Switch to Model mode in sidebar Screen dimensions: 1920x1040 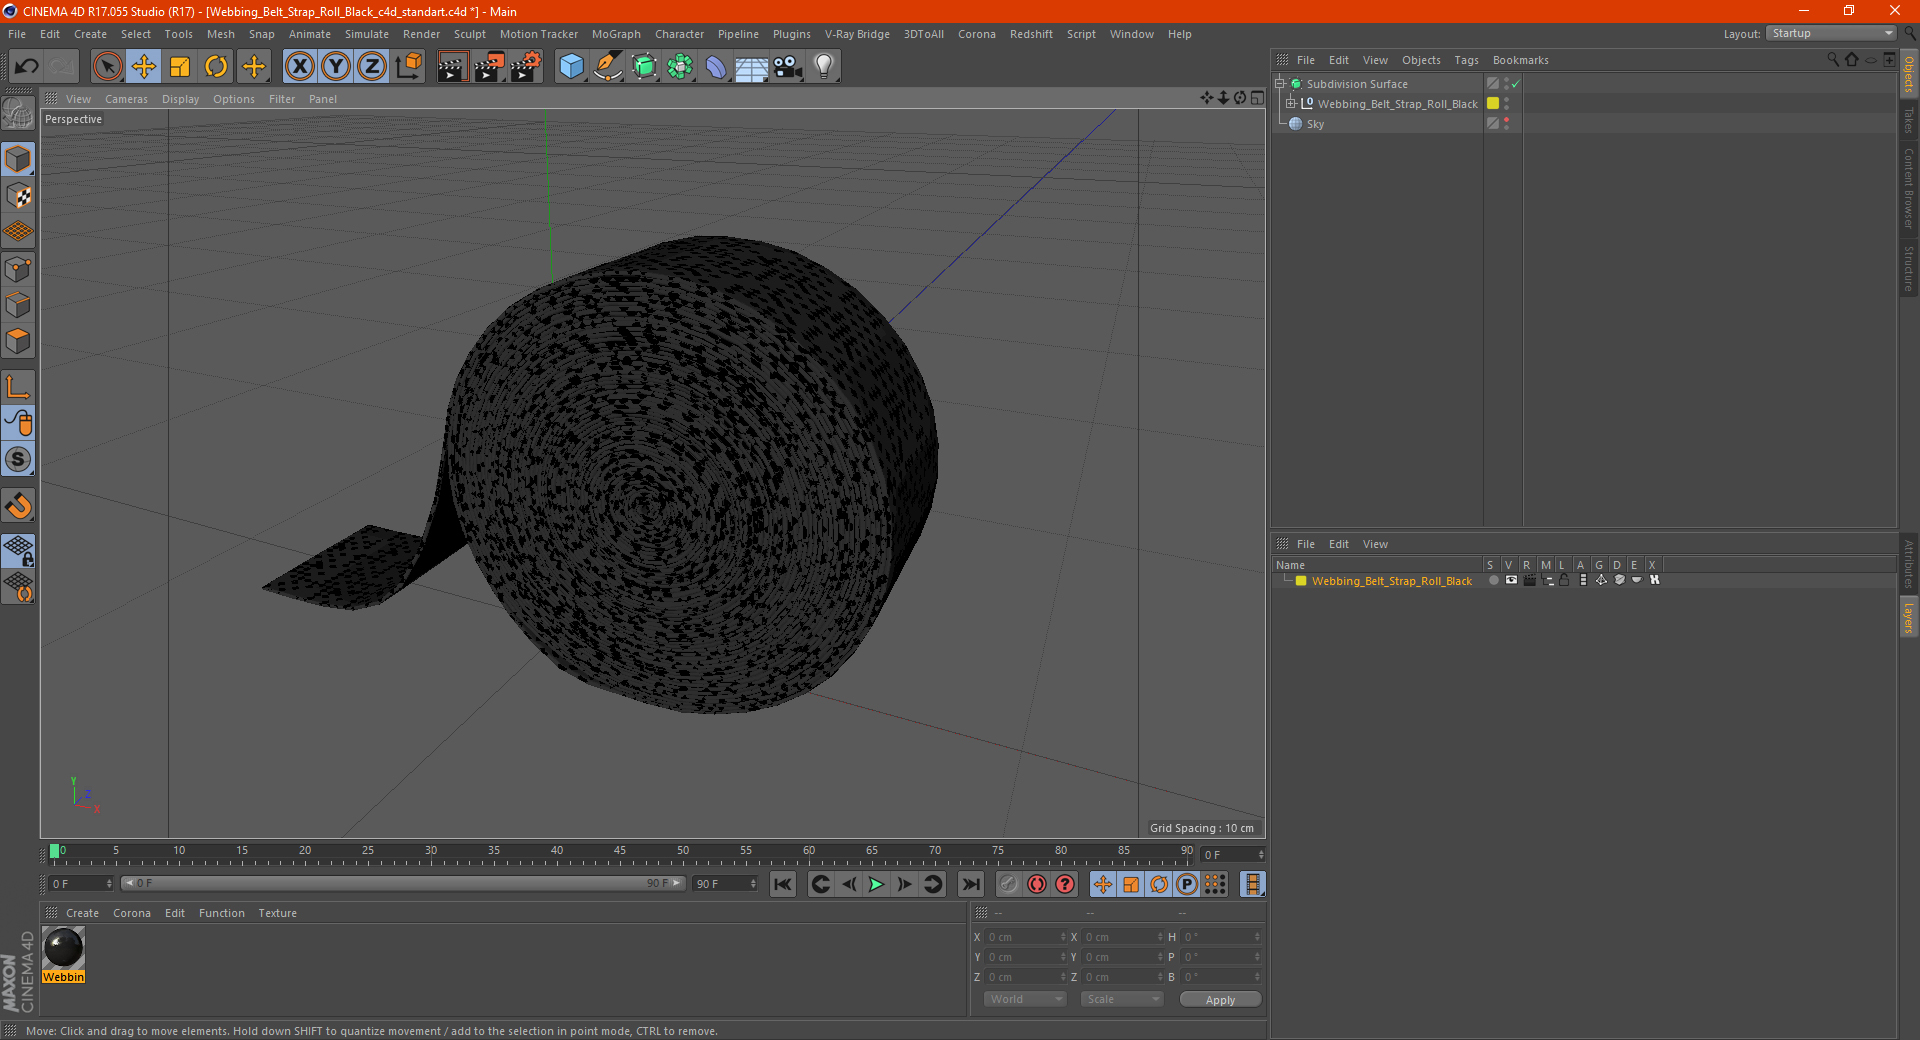(18, 160)
